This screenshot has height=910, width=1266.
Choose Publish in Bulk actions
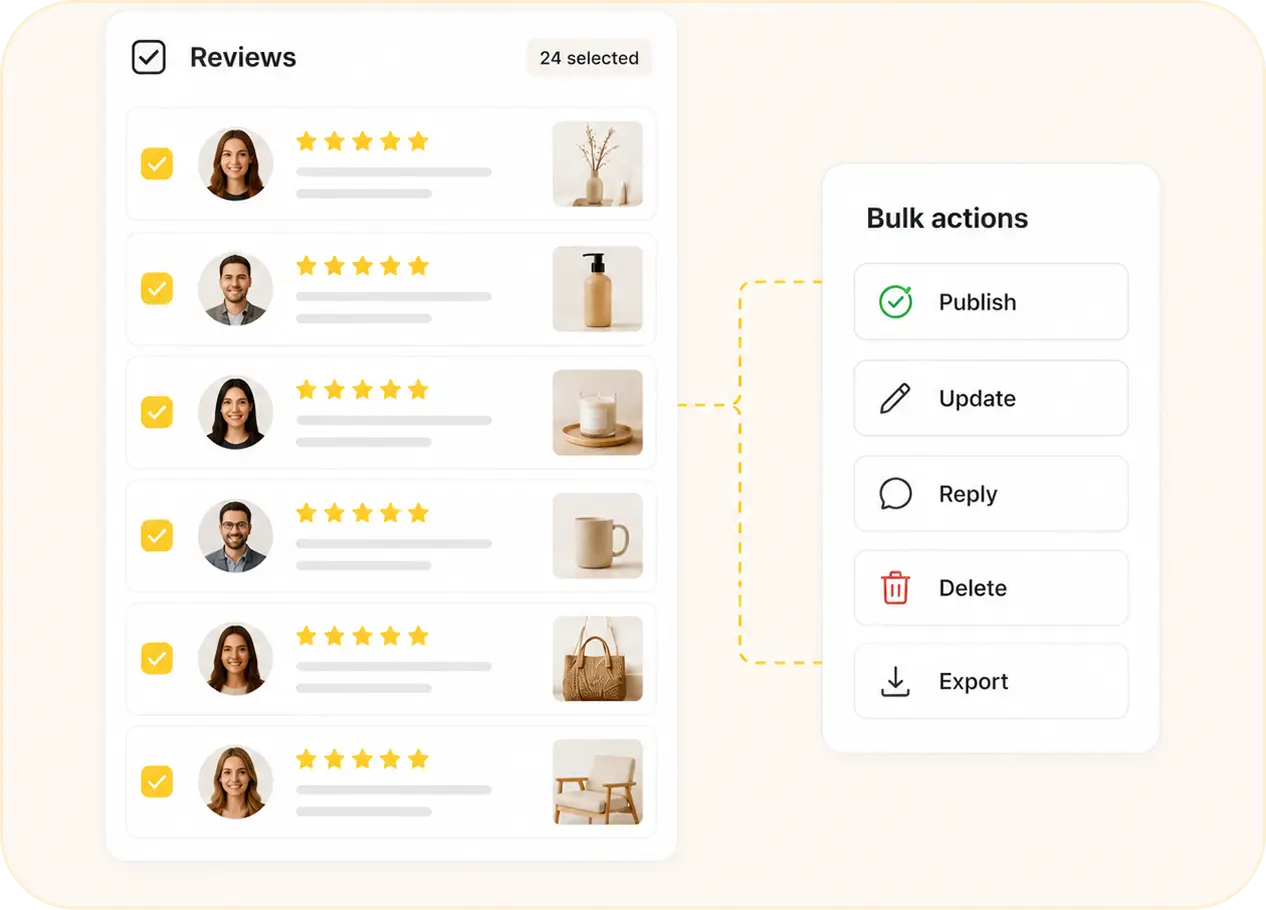coord(991,302)
